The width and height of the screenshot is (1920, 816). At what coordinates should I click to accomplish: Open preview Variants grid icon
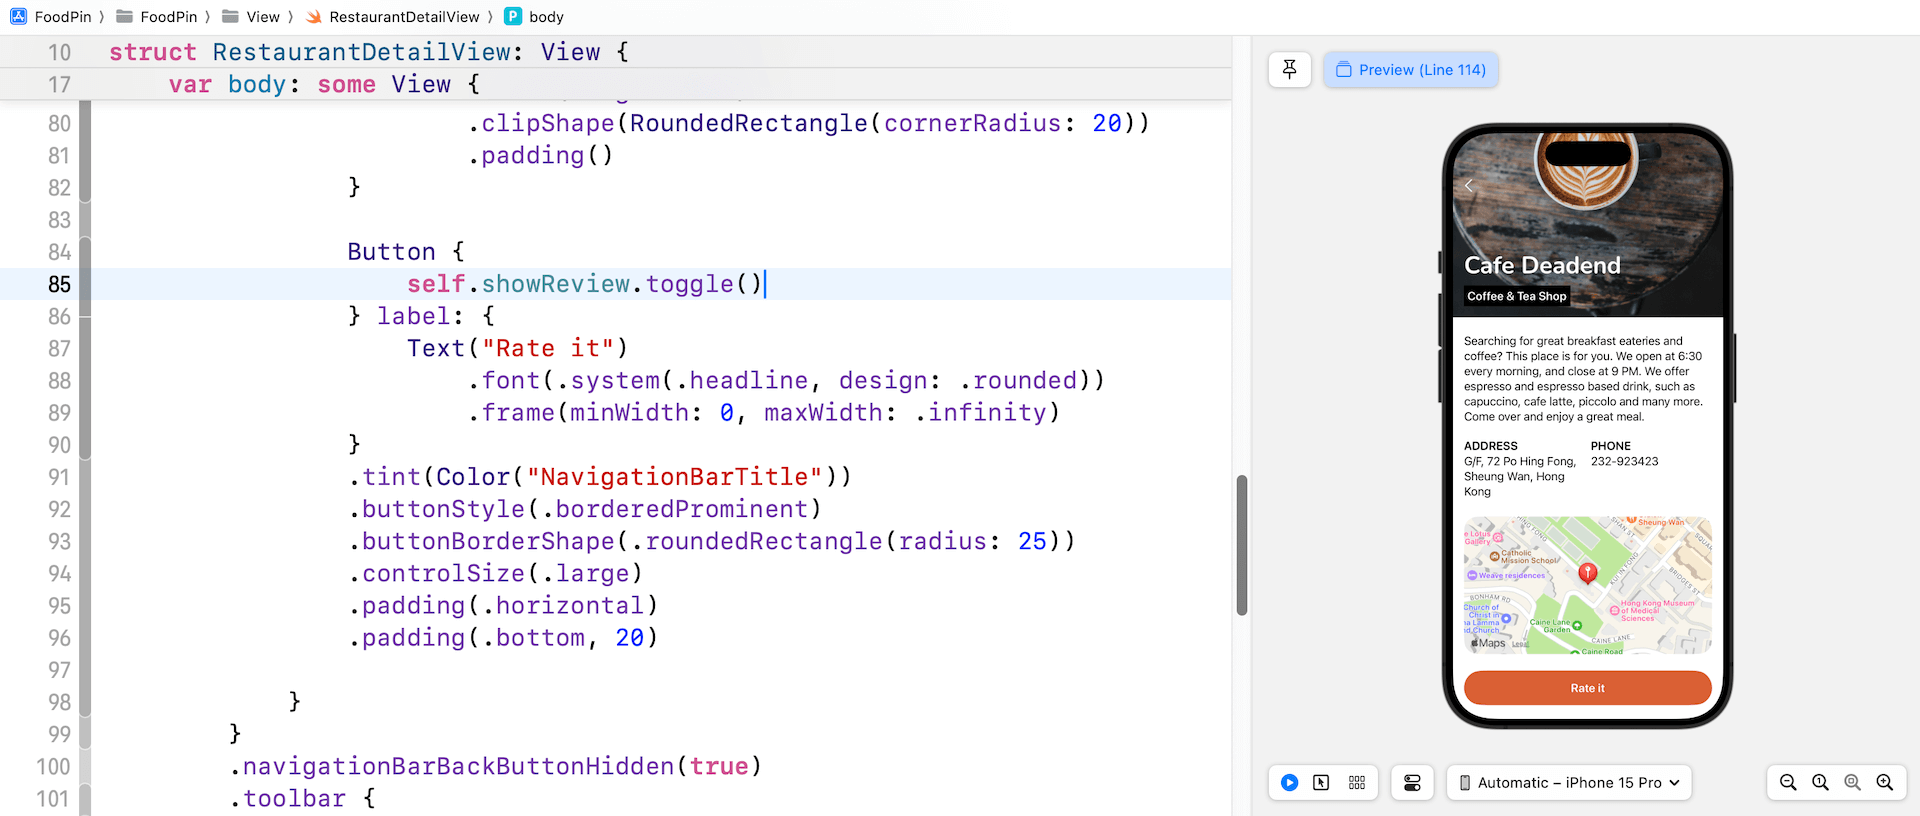click(x=1357, y=783)
